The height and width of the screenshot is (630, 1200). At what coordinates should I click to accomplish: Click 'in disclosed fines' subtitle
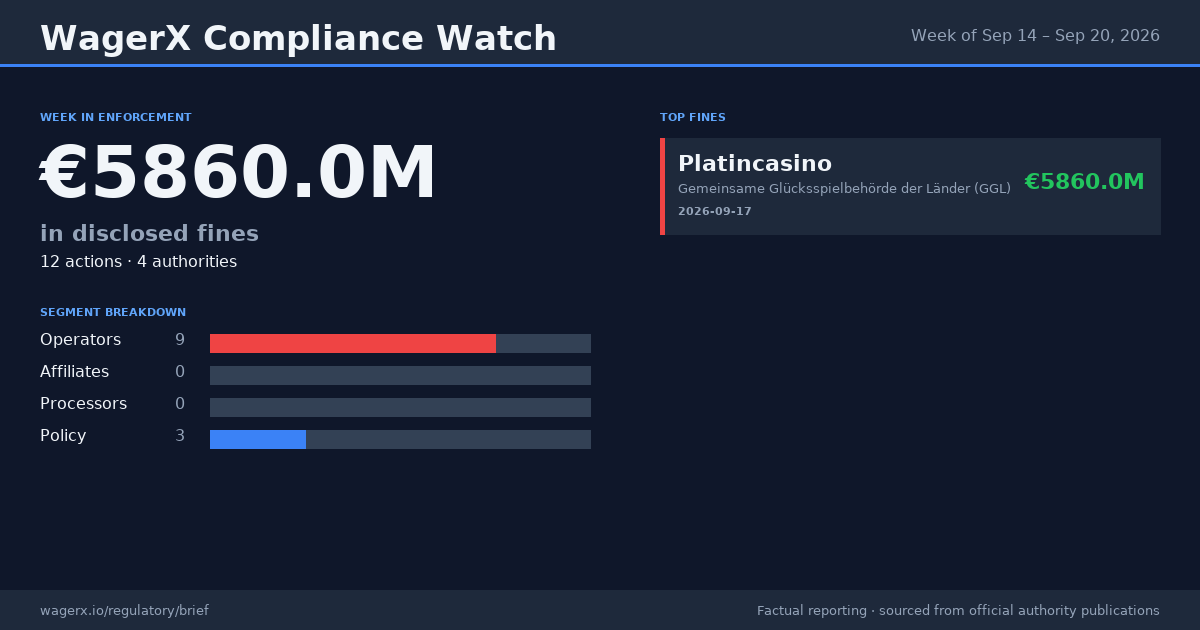coord(149,234)
